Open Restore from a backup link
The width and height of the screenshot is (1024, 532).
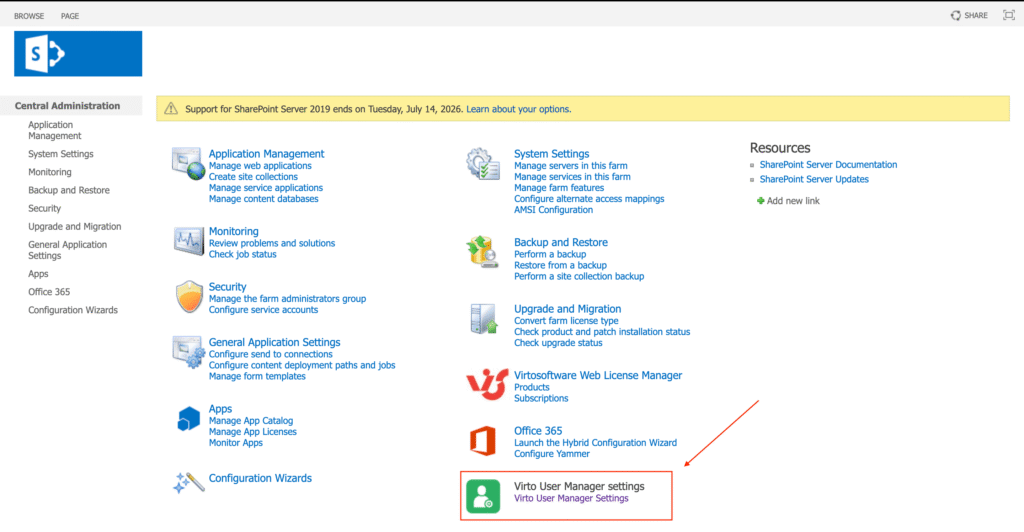(560, 266)
